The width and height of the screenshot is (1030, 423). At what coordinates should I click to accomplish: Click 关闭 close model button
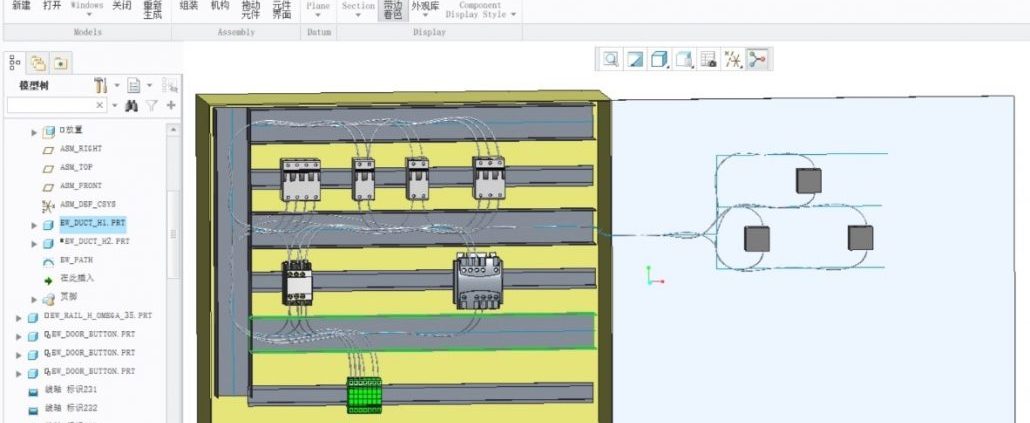coord(121,5)
